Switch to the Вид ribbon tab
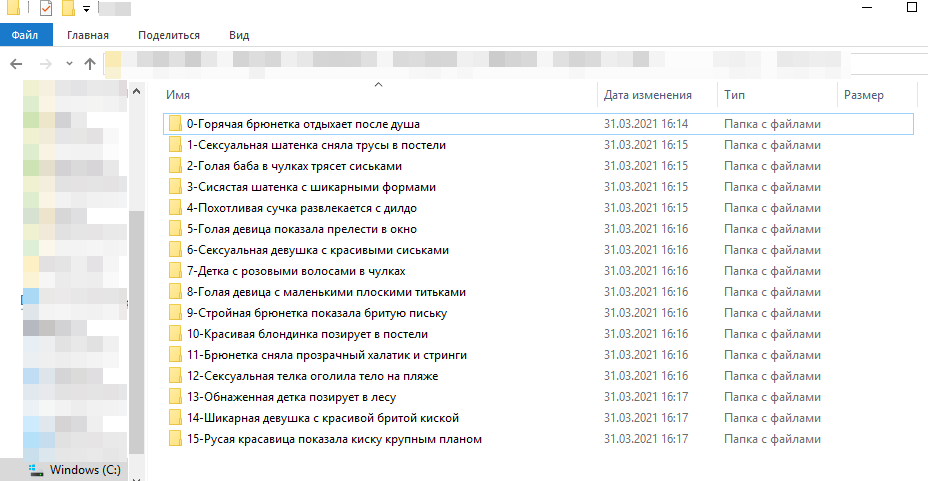This screenshot has width=928, height=481. pyautogui.click(x=239, y=35)
